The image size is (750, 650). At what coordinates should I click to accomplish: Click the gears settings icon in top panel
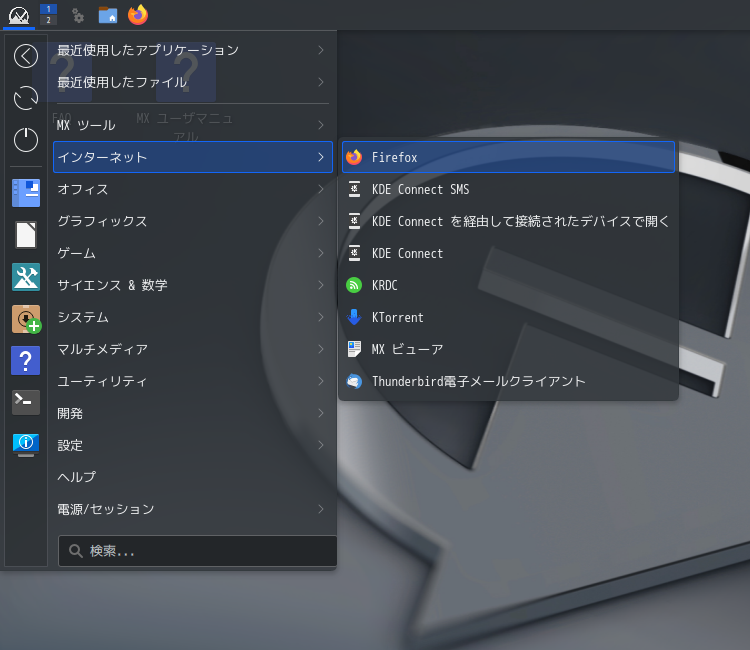pyautogui.click(x=78, y=16)
